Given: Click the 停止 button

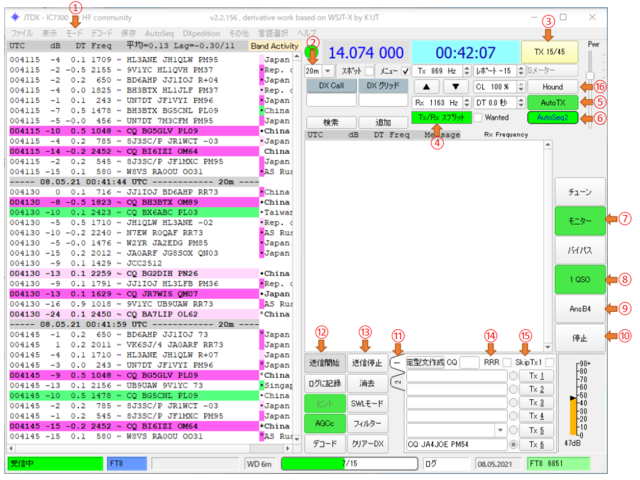Looking at the screenshot, I should 580,338.
